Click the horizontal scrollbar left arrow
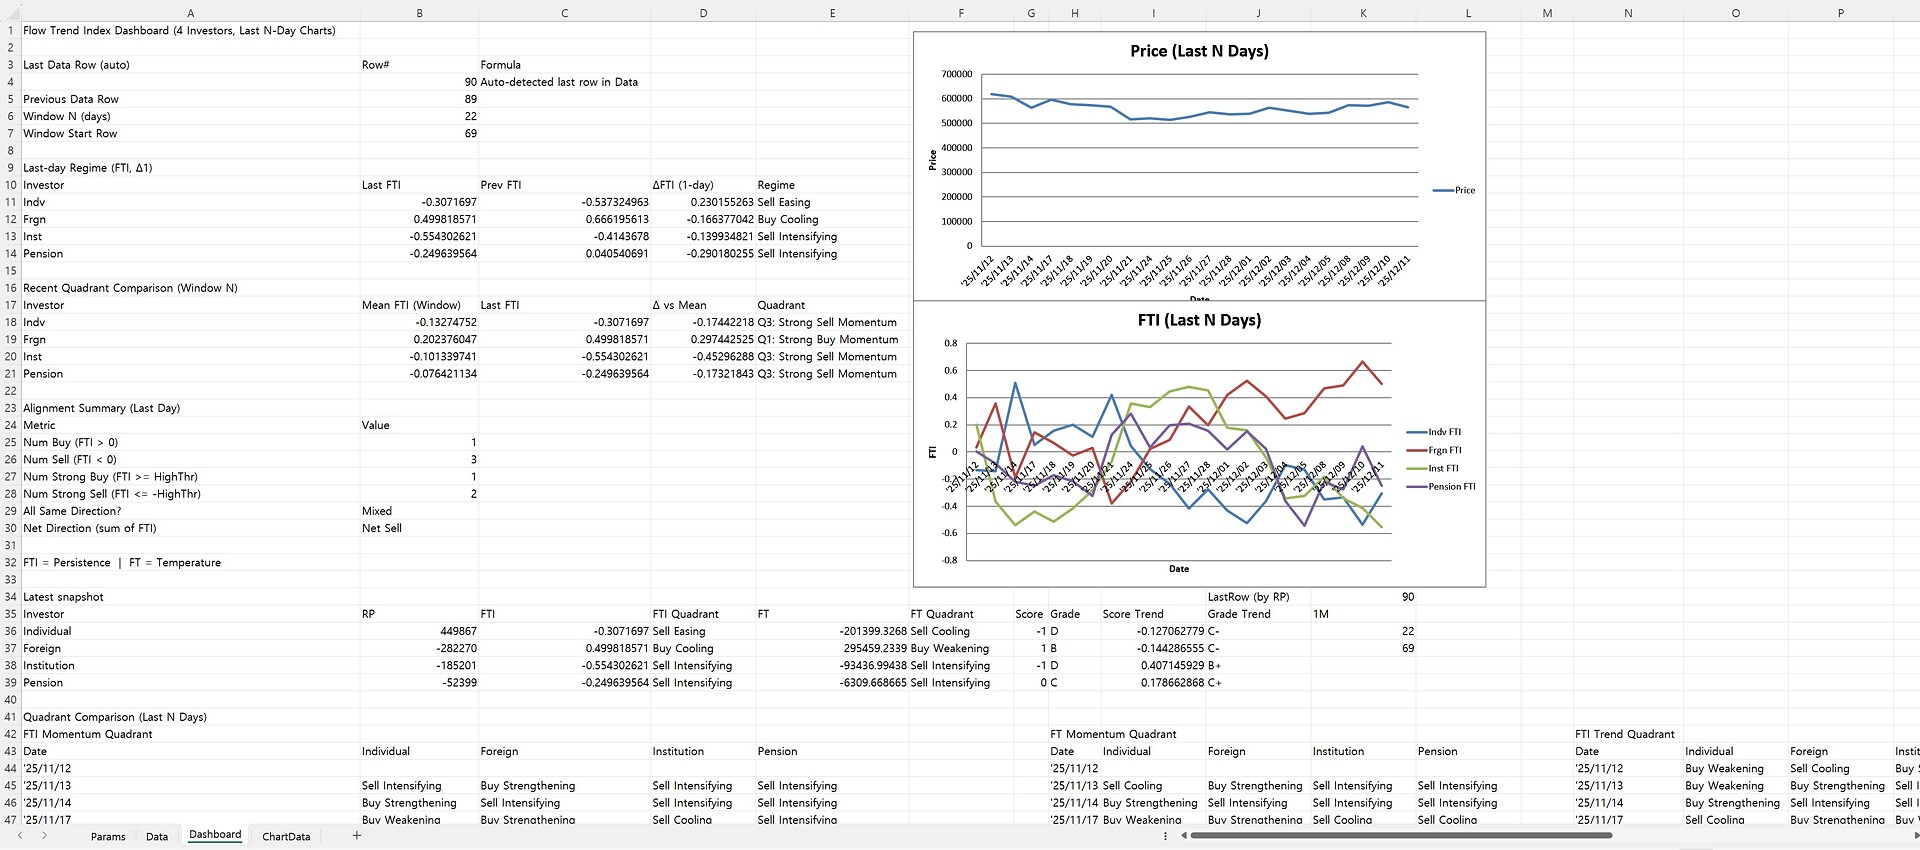Image resolution: width=1920 pixels, height=850 pixels. pyautogui.click(x=1184, y=836)
